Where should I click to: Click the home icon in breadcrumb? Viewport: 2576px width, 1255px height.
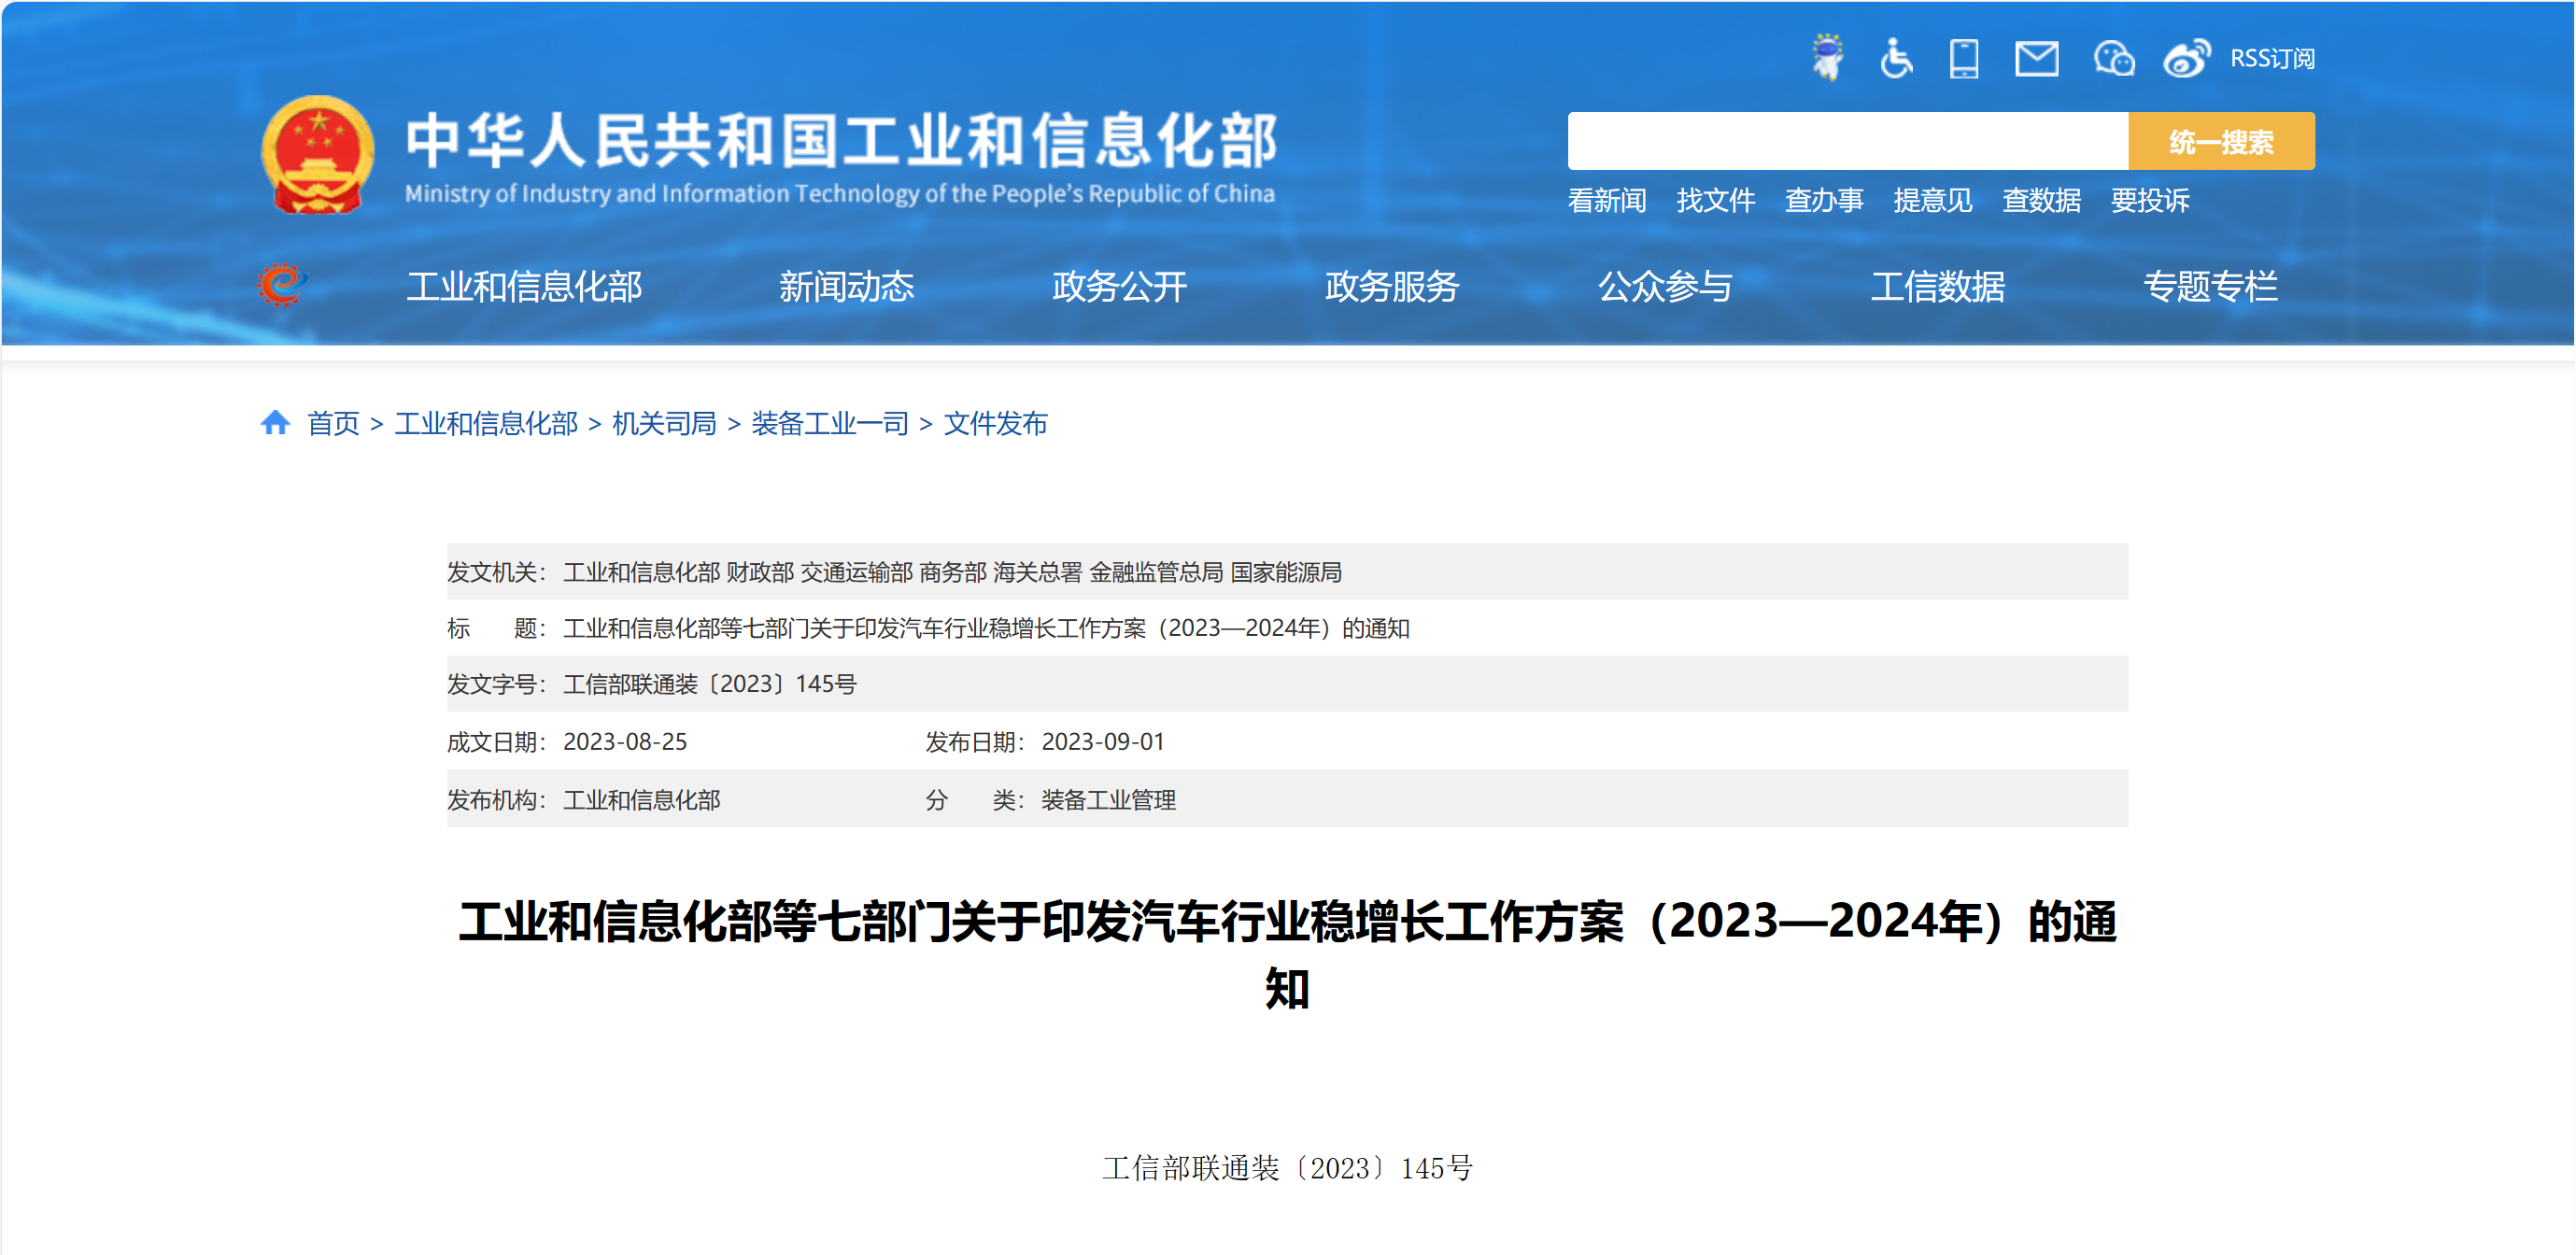point(275,423)
